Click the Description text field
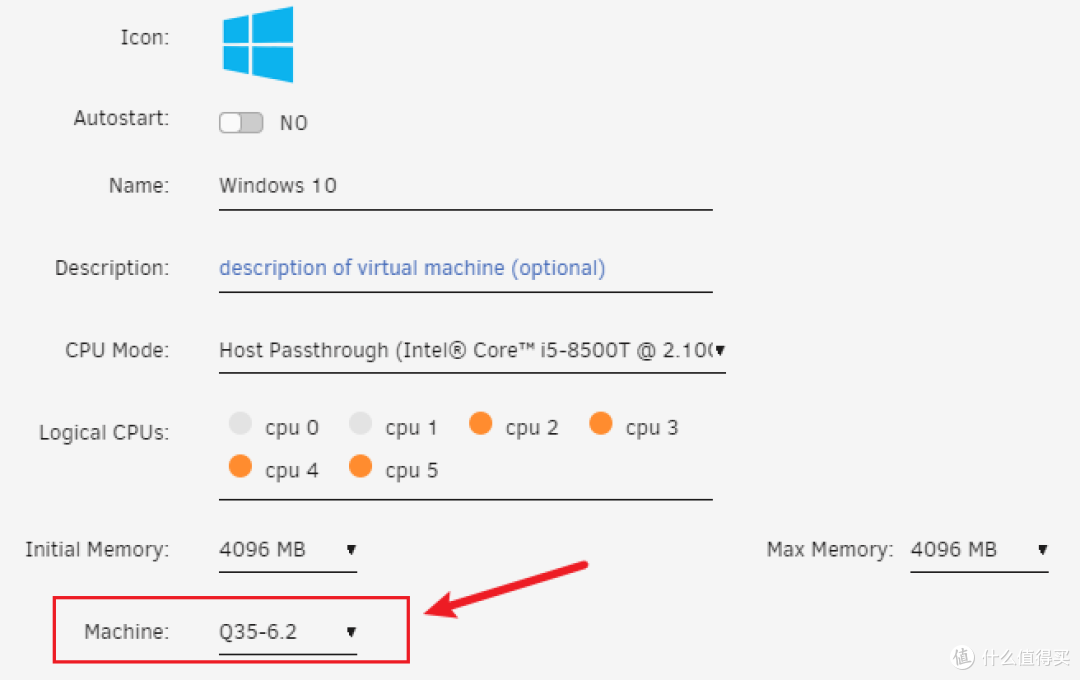Screen dimensions: 1080x680 465,268
